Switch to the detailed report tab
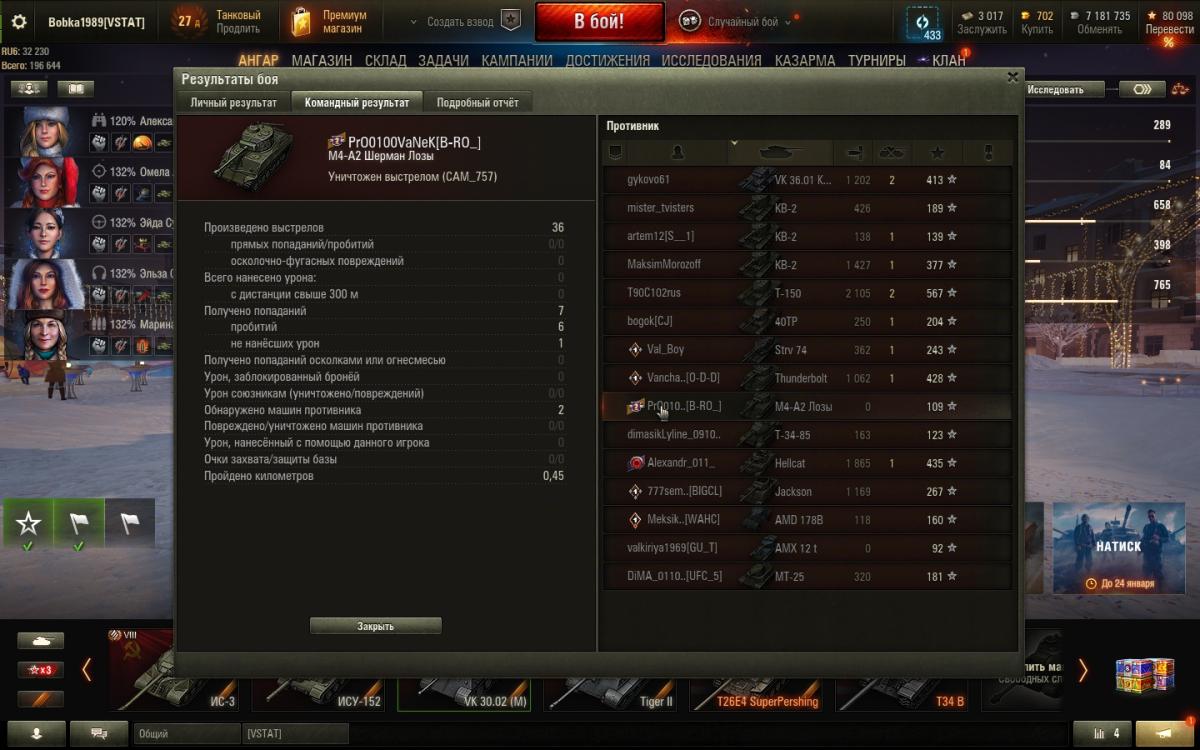 [x=478, y=102]
